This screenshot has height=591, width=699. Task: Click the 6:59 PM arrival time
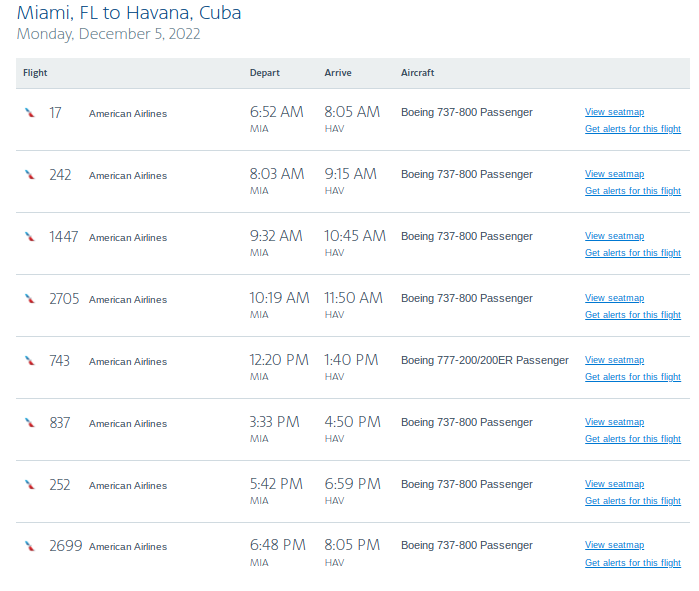pos(352,484)
